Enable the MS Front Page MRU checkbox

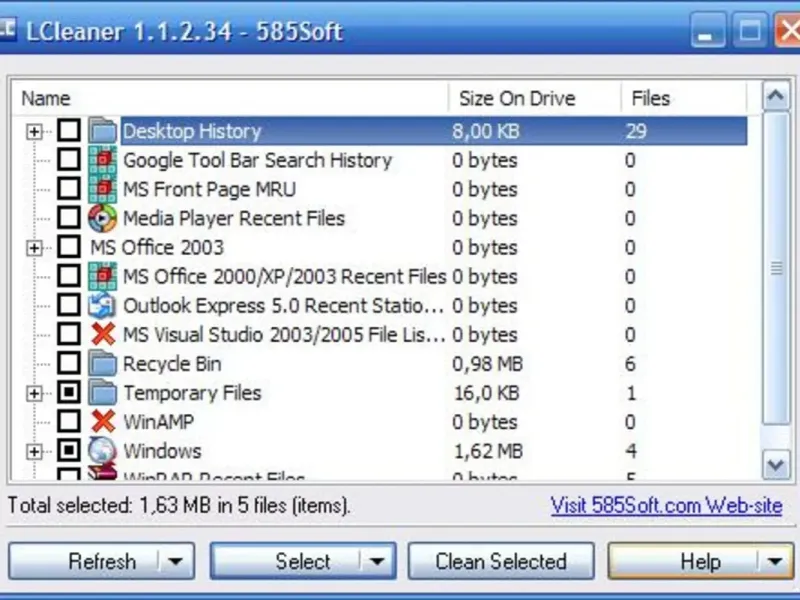pyautogui.click(x=68, y=189)
